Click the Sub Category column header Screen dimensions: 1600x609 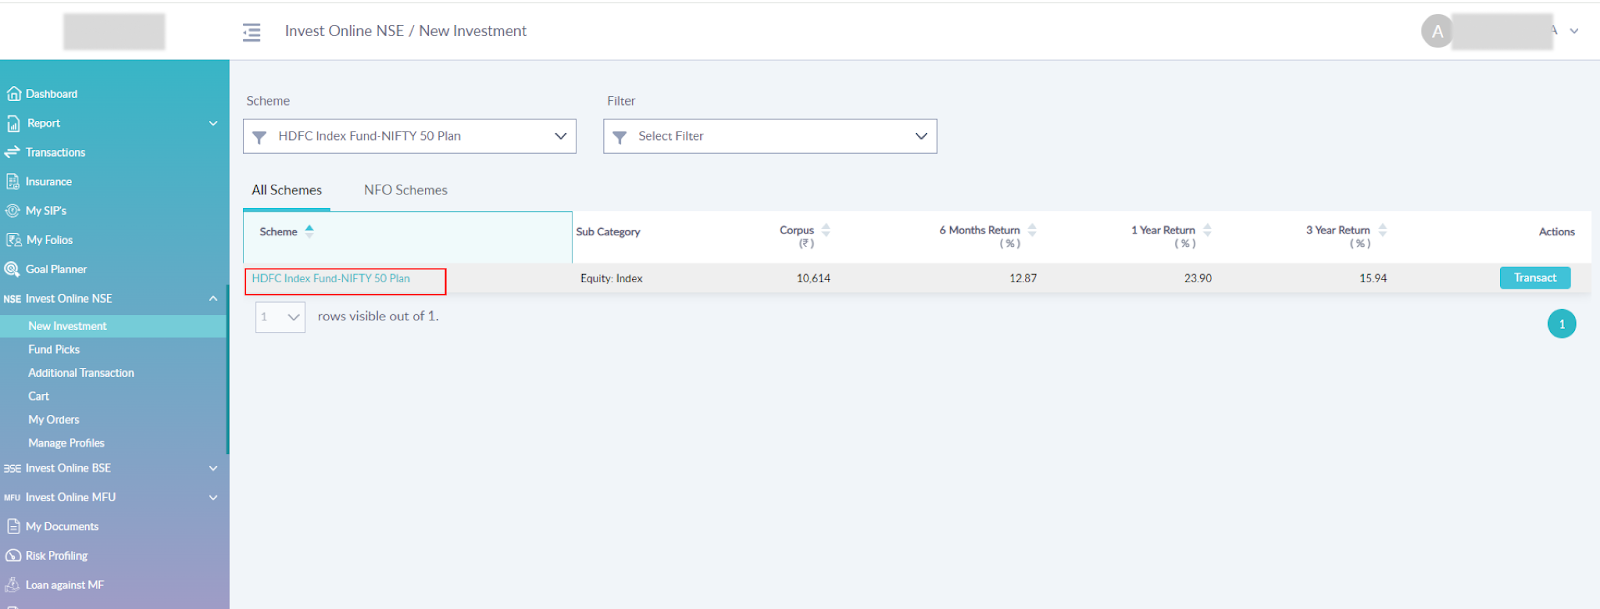608,232
